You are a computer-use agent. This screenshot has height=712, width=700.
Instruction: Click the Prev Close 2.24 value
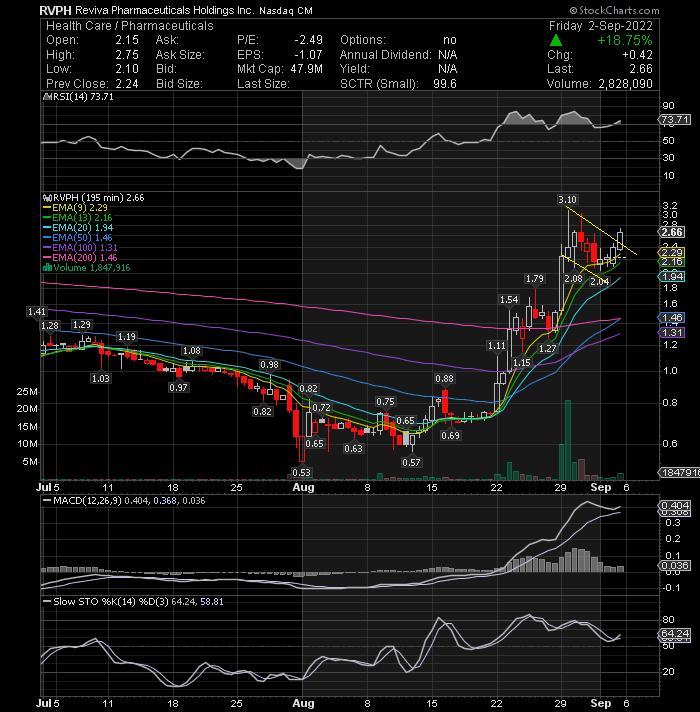point(127,84)
